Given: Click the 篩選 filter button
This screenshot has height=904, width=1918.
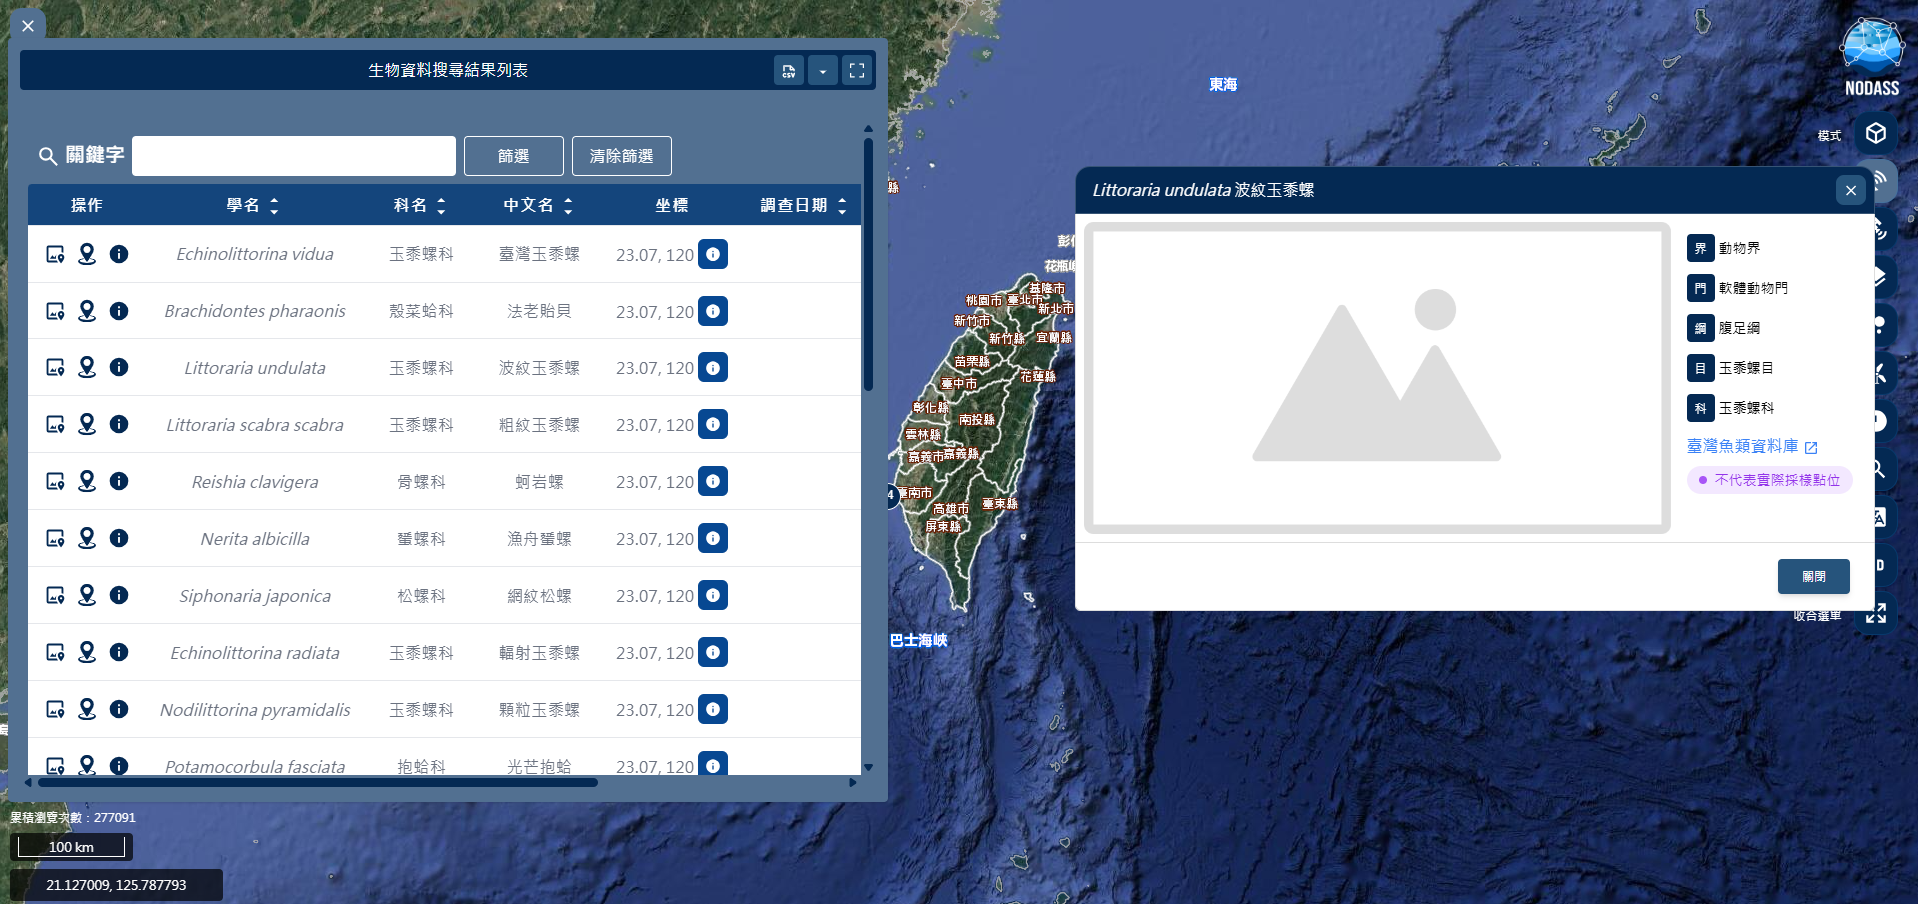Looking at the screenshot, I should [x=513, y=156].
